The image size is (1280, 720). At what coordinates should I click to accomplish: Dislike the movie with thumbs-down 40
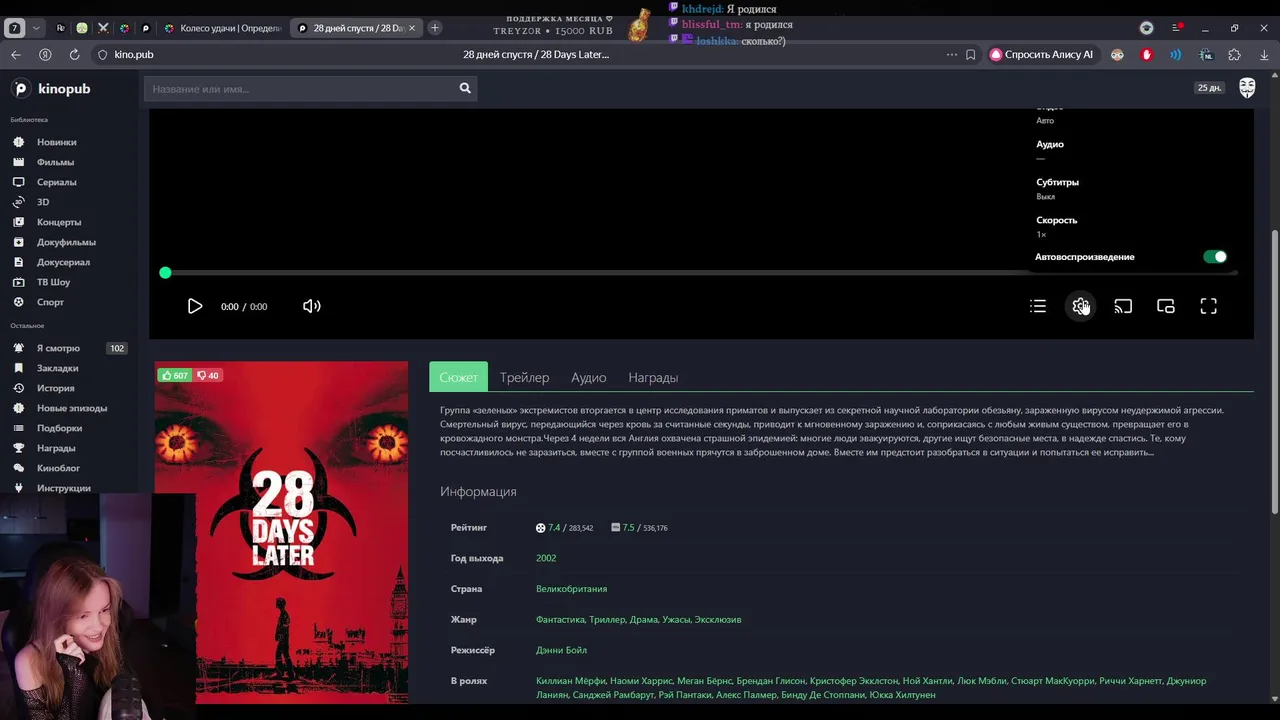click(207, 376)
